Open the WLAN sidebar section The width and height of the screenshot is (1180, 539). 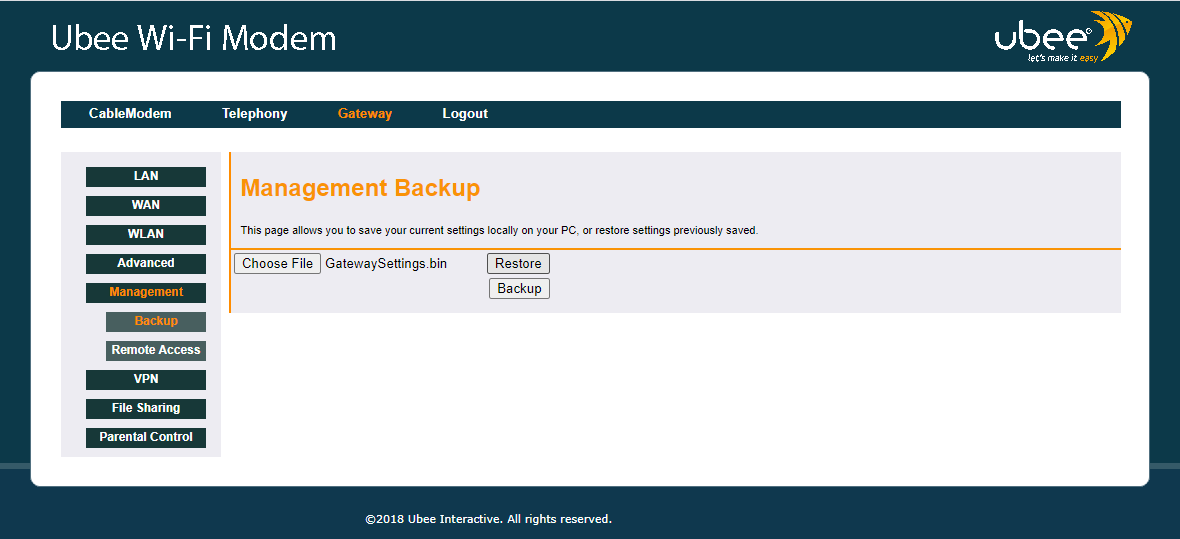(x=146, y=234)
